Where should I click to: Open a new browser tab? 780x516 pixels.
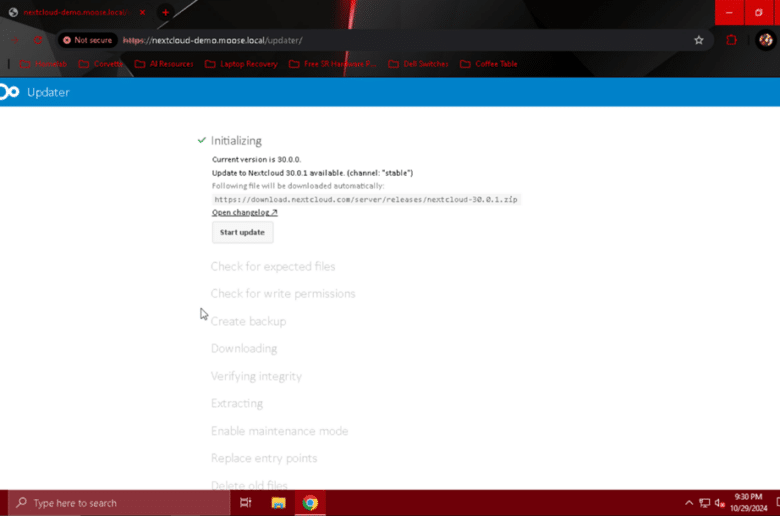click(165, 12)
